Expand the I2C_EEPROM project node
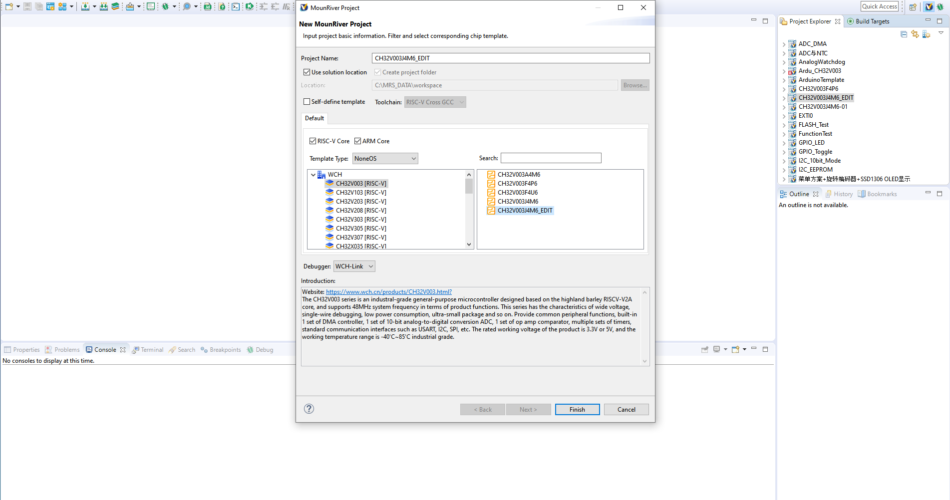This screenshot has height=500, width=950. (x=784, y=170)
